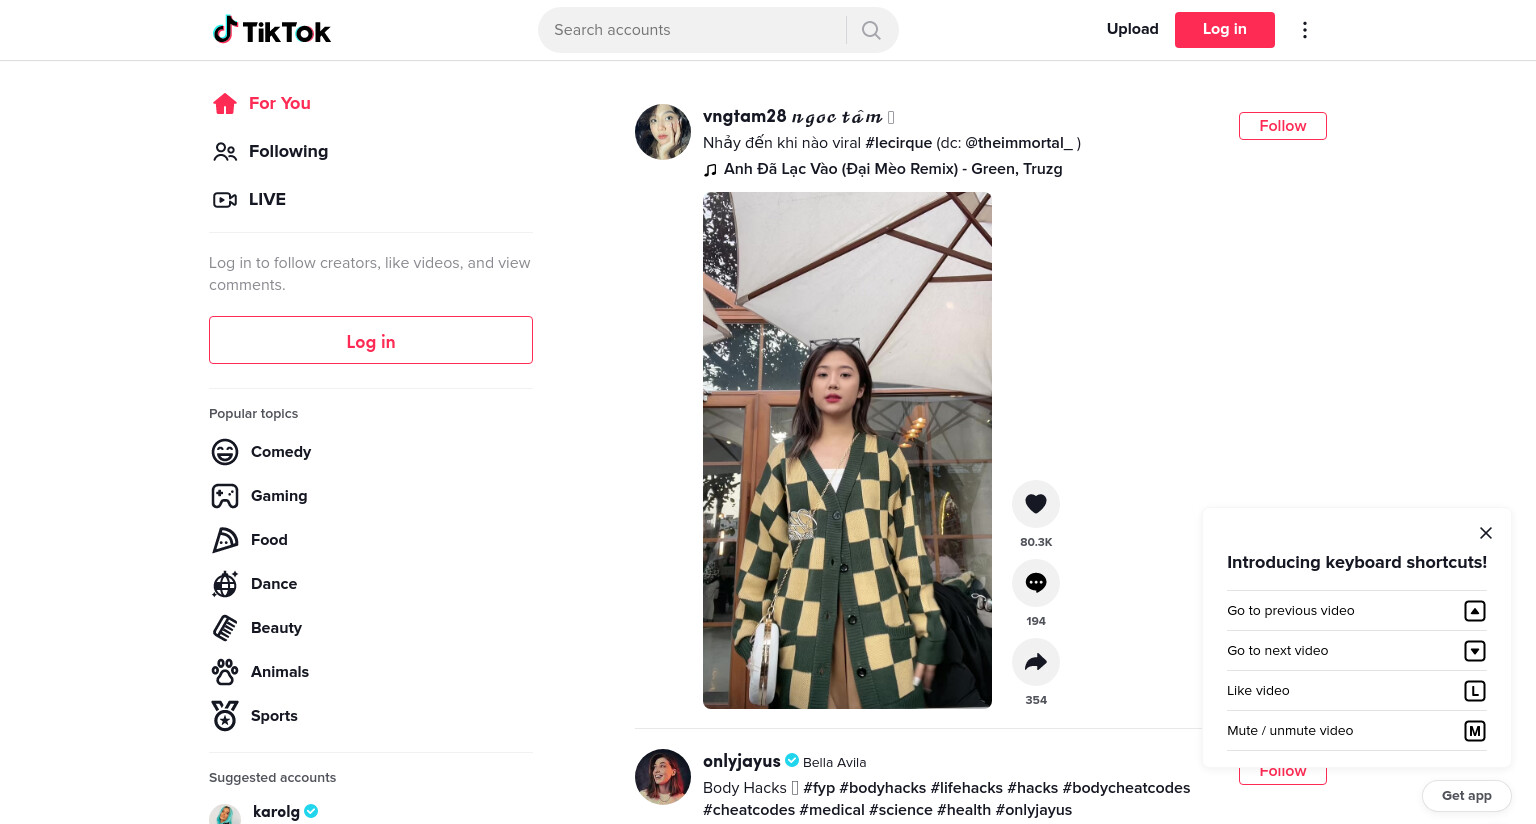The width and height of the screenshot is (1536, 824).
Task: Click the Upload link in header
Action: pos(1133,29)
